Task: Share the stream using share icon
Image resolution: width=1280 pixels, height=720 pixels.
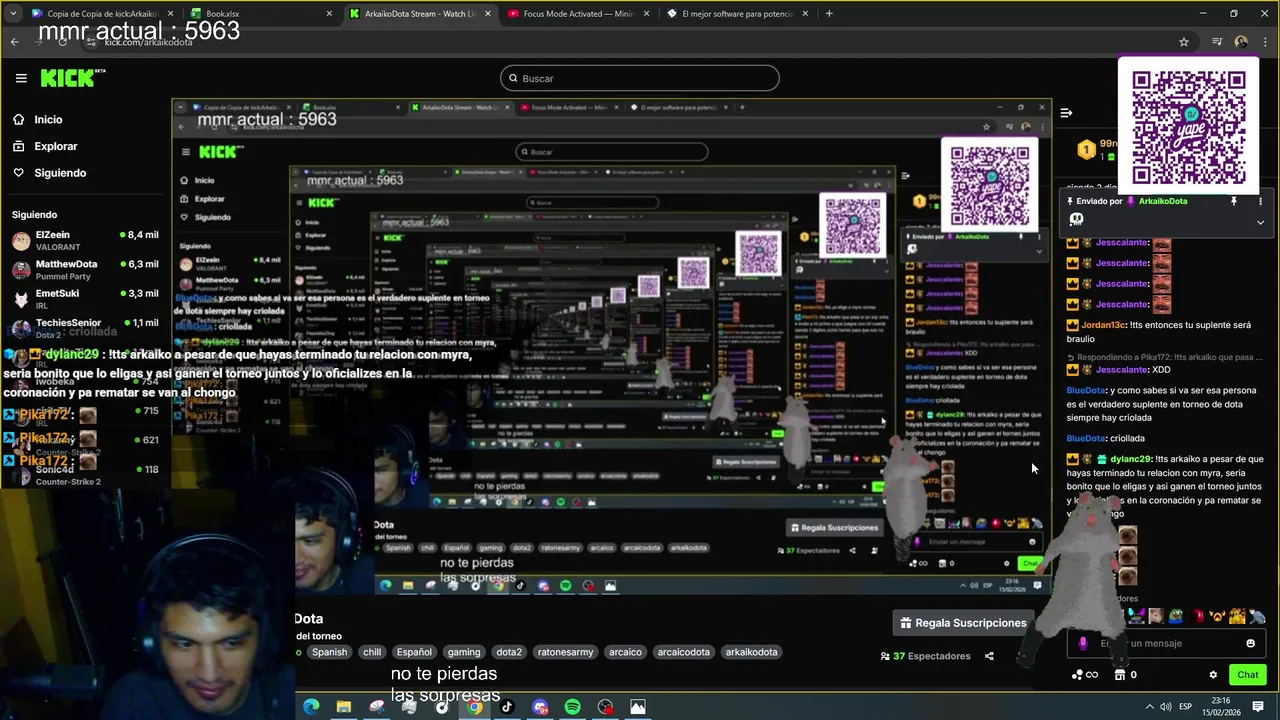Action: tap(989, 656)
